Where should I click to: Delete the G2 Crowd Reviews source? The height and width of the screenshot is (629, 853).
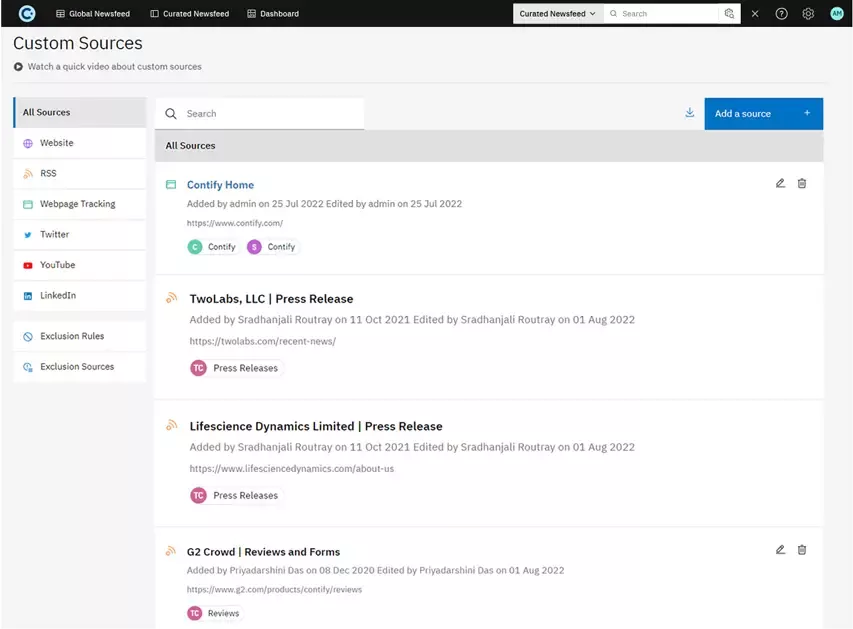(802, 550)
